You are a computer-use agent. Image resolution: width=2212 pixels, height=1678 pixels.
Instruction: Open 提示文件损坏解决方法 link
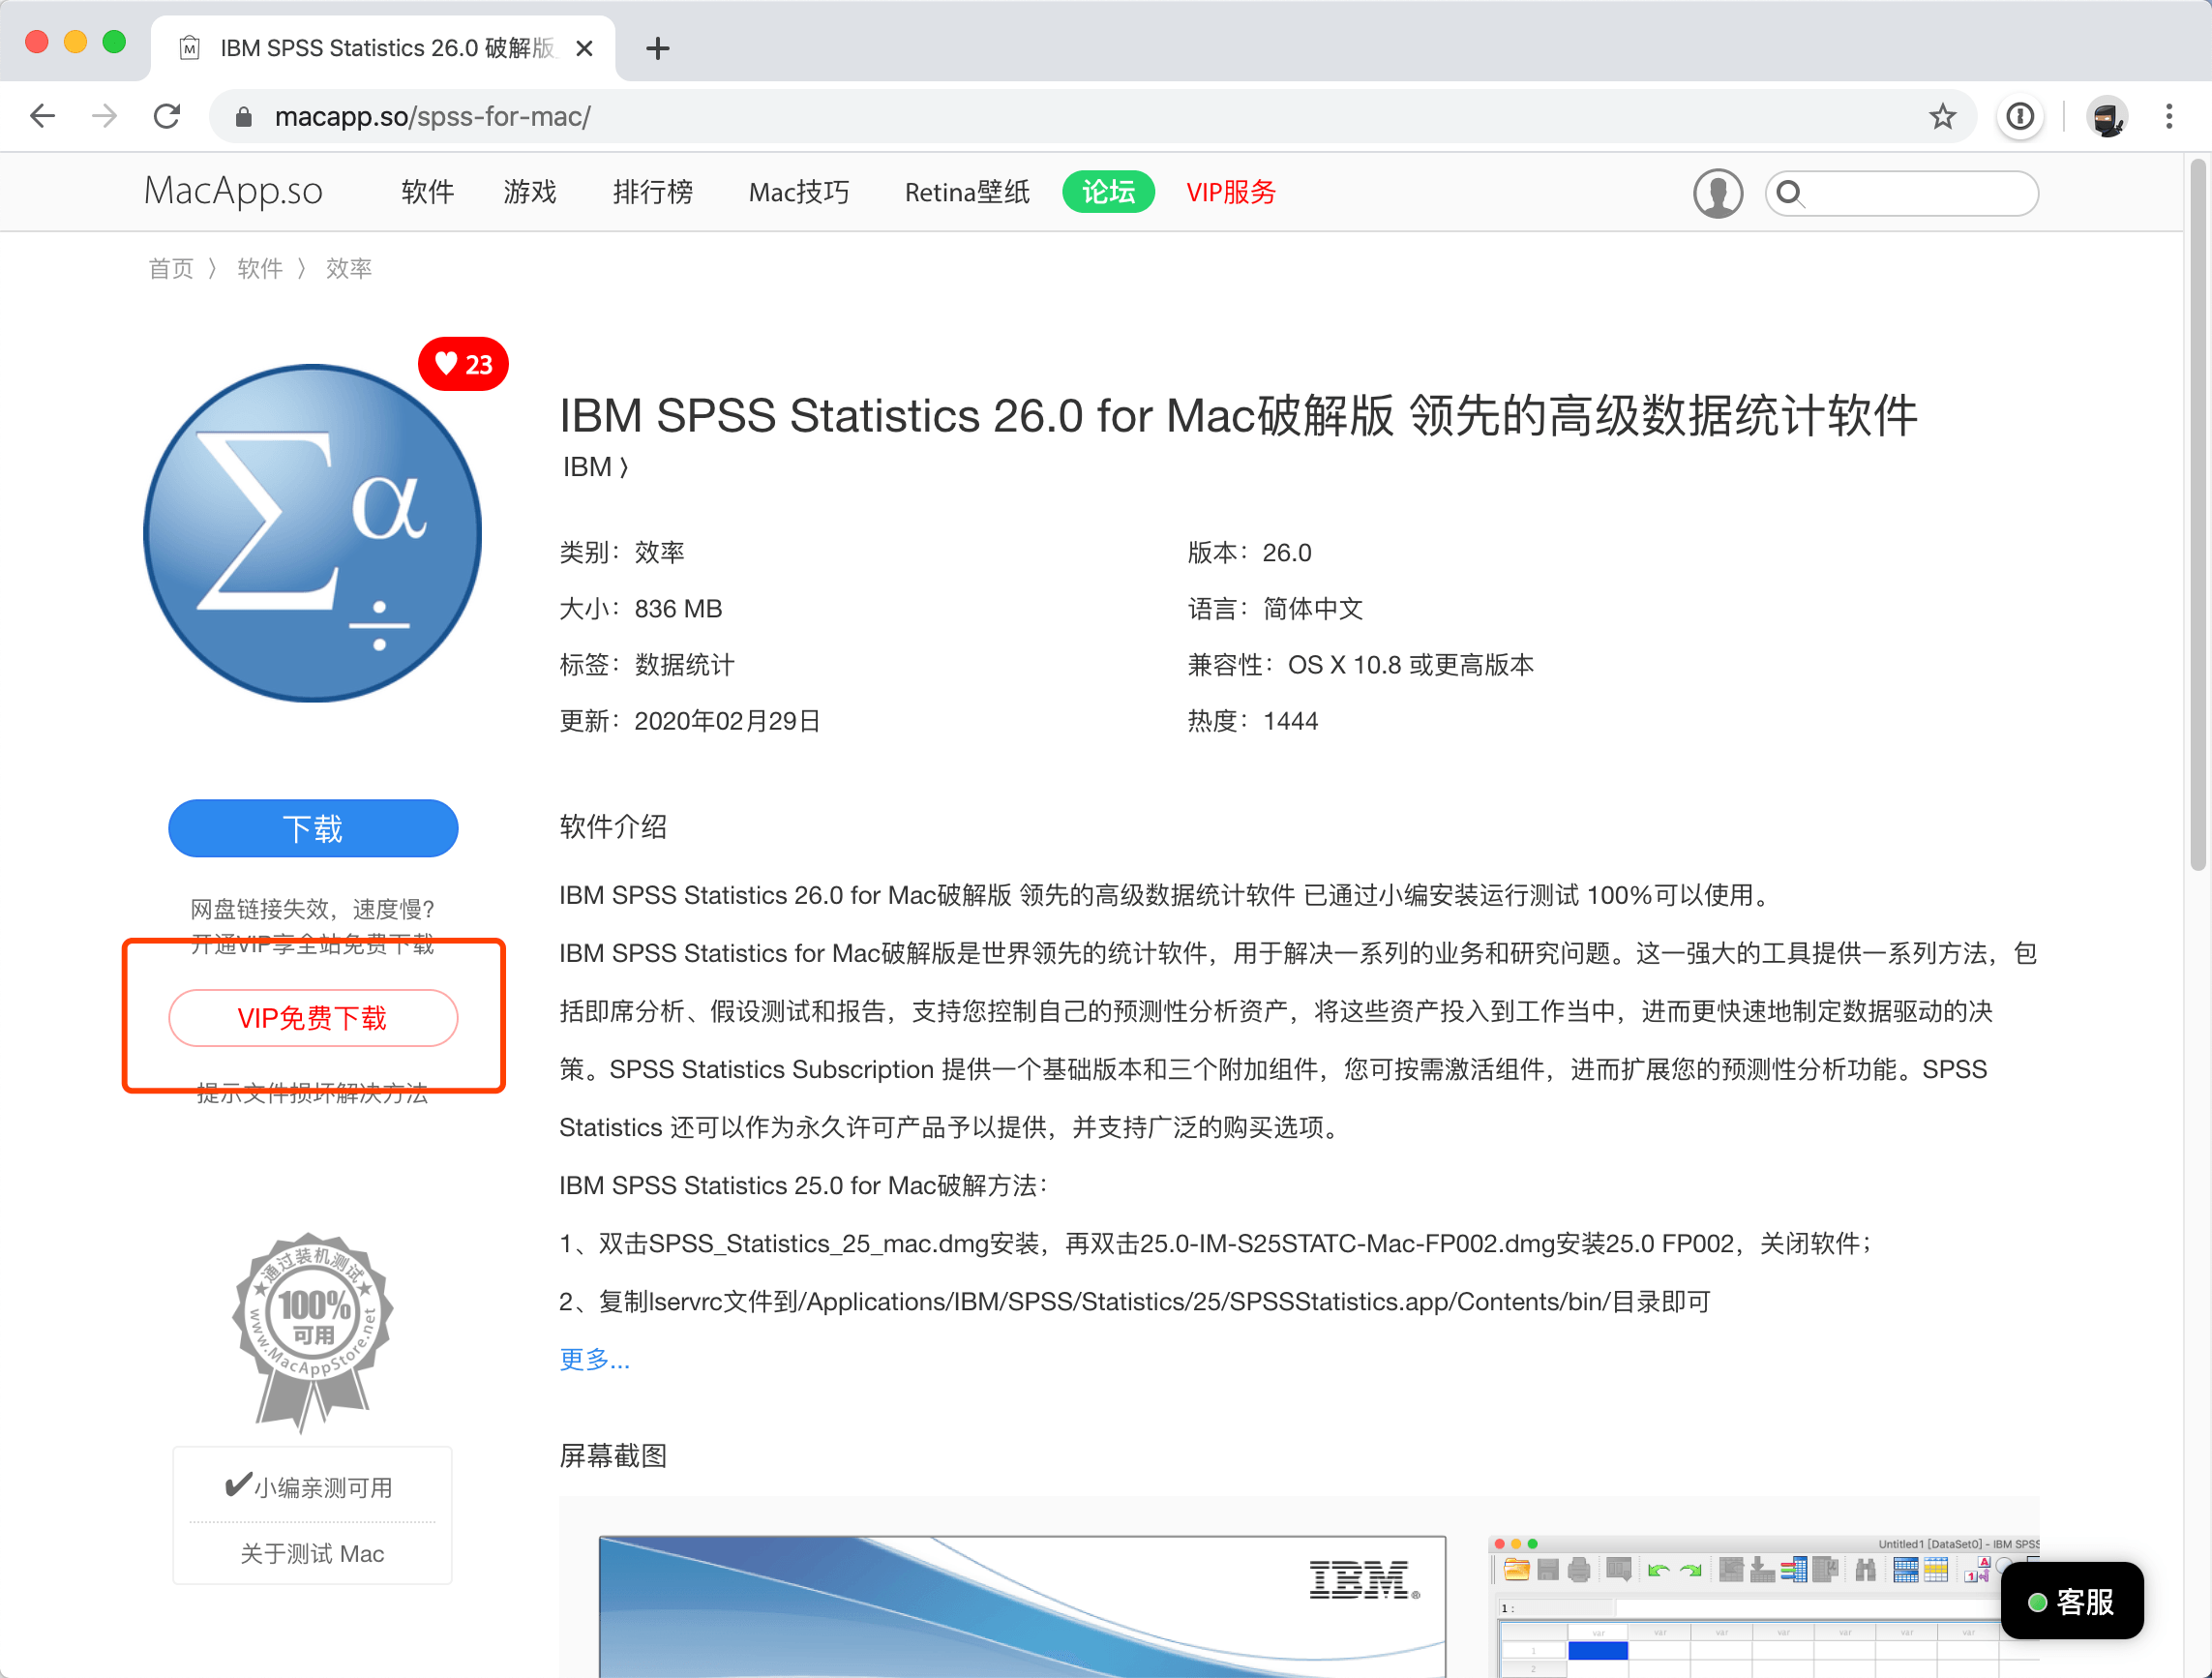[313, 1093]
